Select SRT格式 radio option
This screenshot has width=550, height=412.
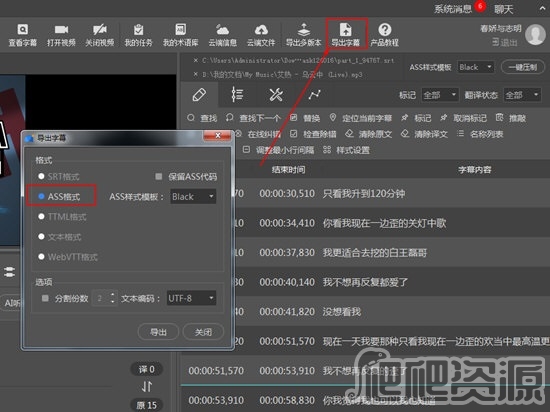coord(41,176)
